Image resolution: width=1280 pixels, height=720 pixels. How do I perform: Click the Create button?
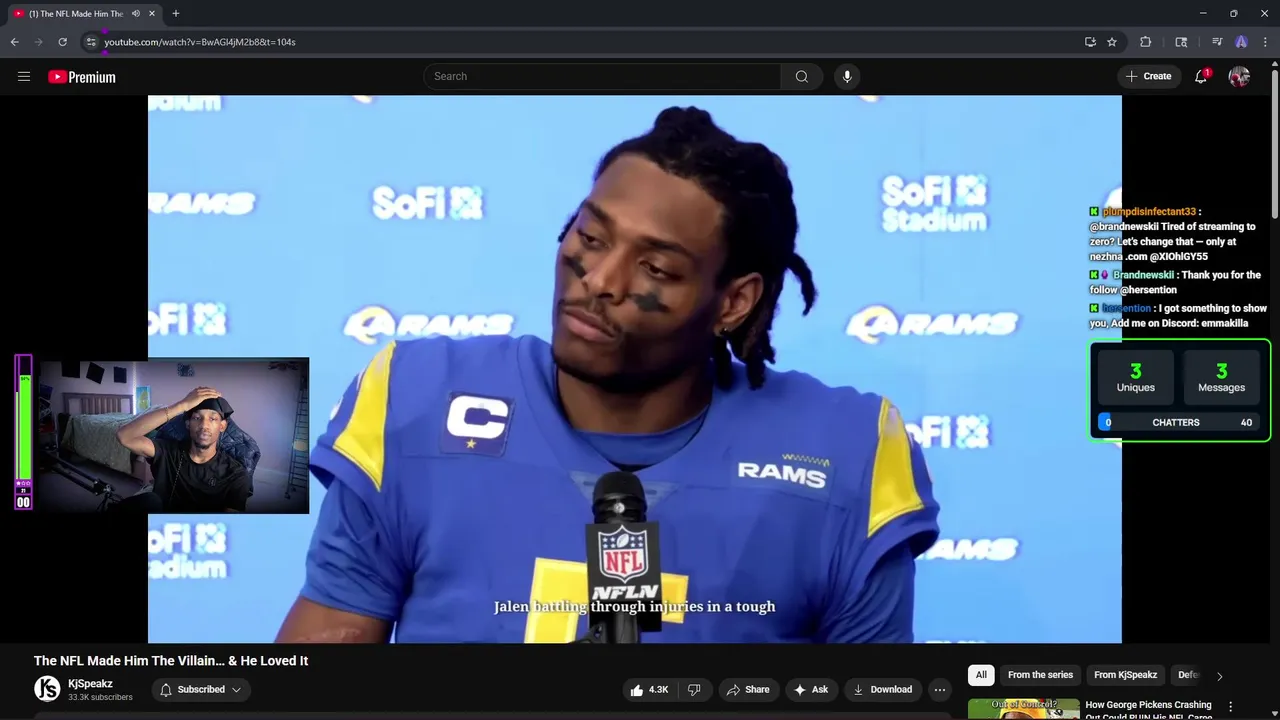coord(1148,77)
